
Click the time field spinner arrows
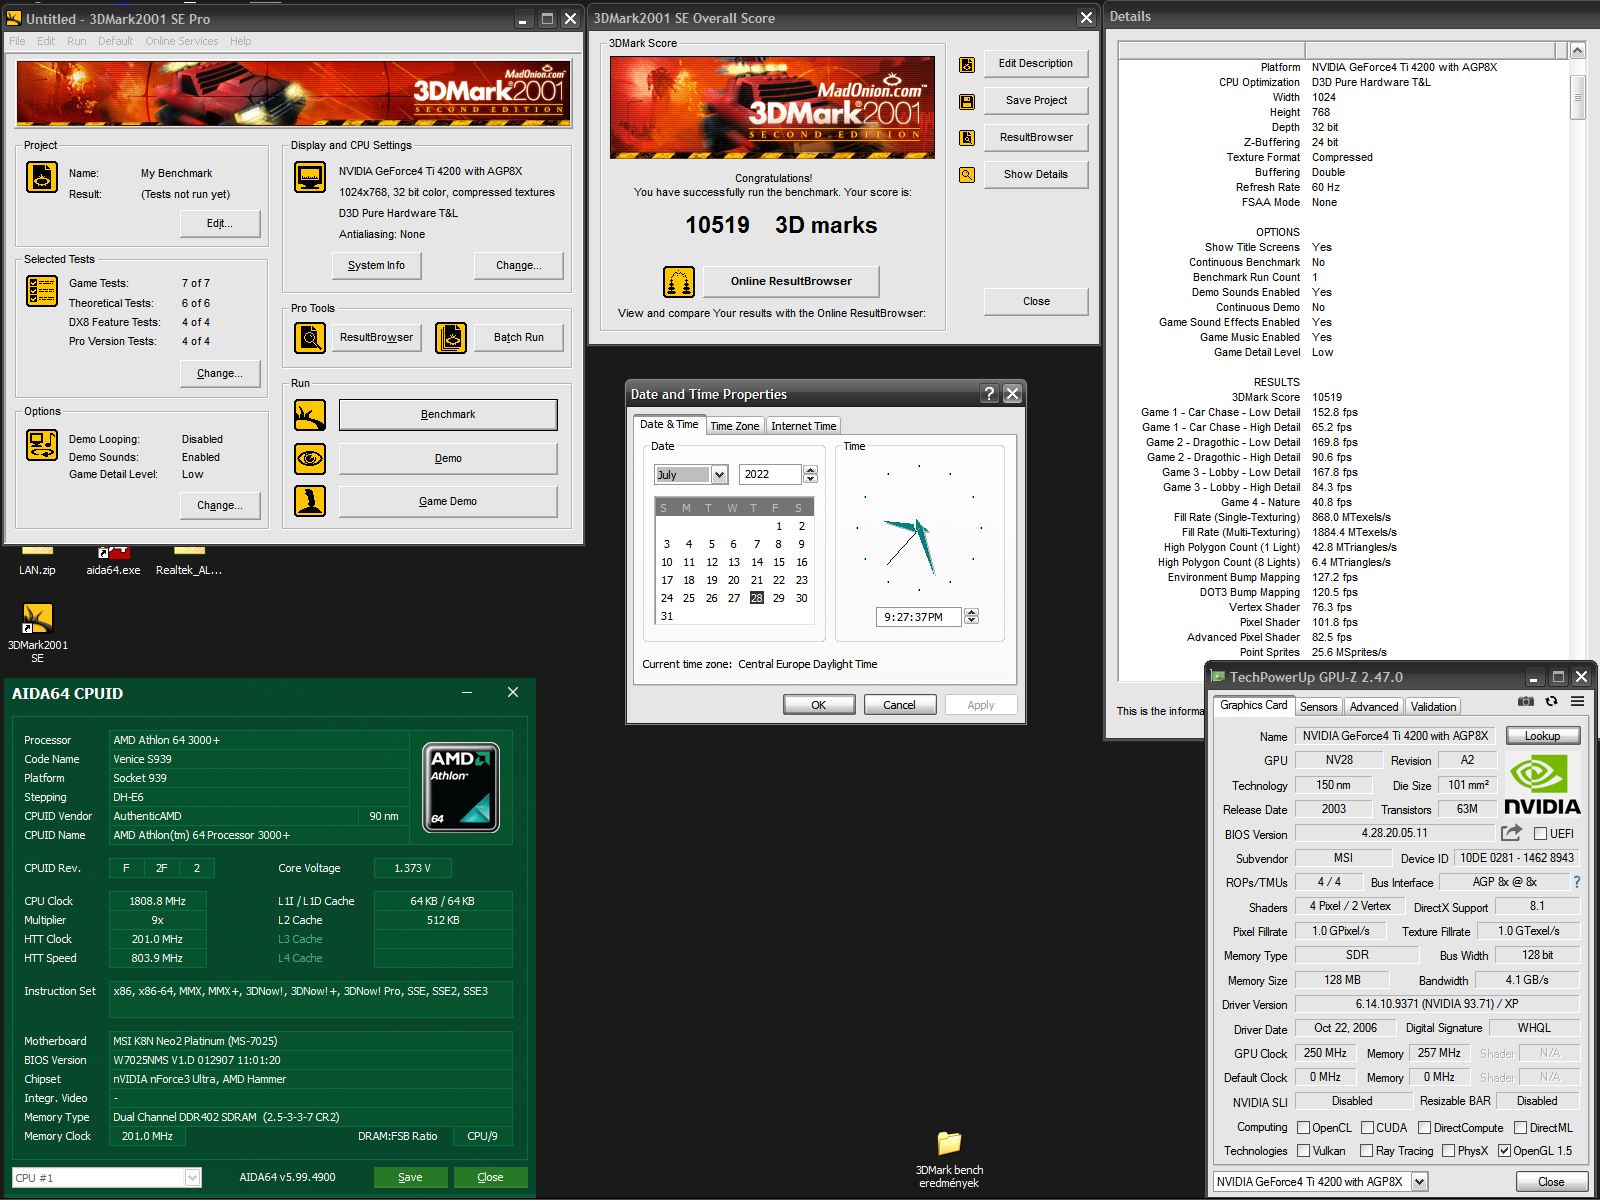971,617
